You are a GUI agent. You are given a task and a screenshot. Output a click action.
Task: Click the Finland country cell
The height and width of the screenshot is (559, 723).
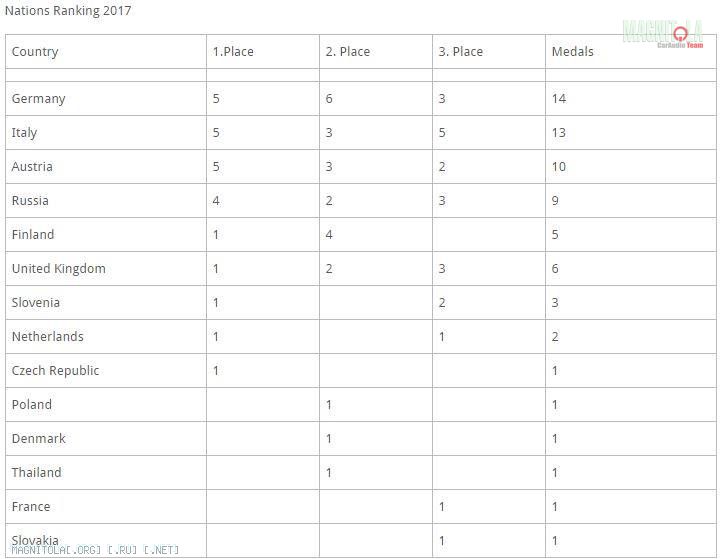coord(33,235)
